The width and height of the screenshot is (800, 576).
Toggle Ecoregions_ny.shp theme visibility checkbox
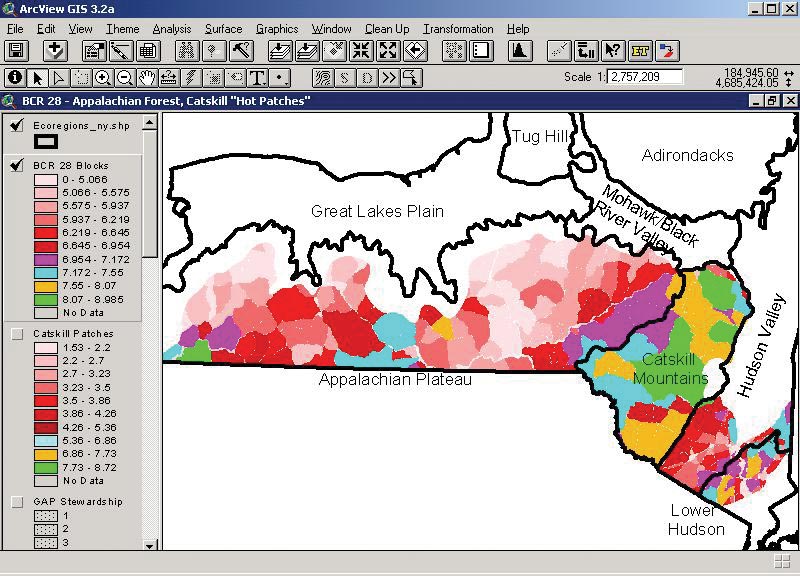point(17,126)
